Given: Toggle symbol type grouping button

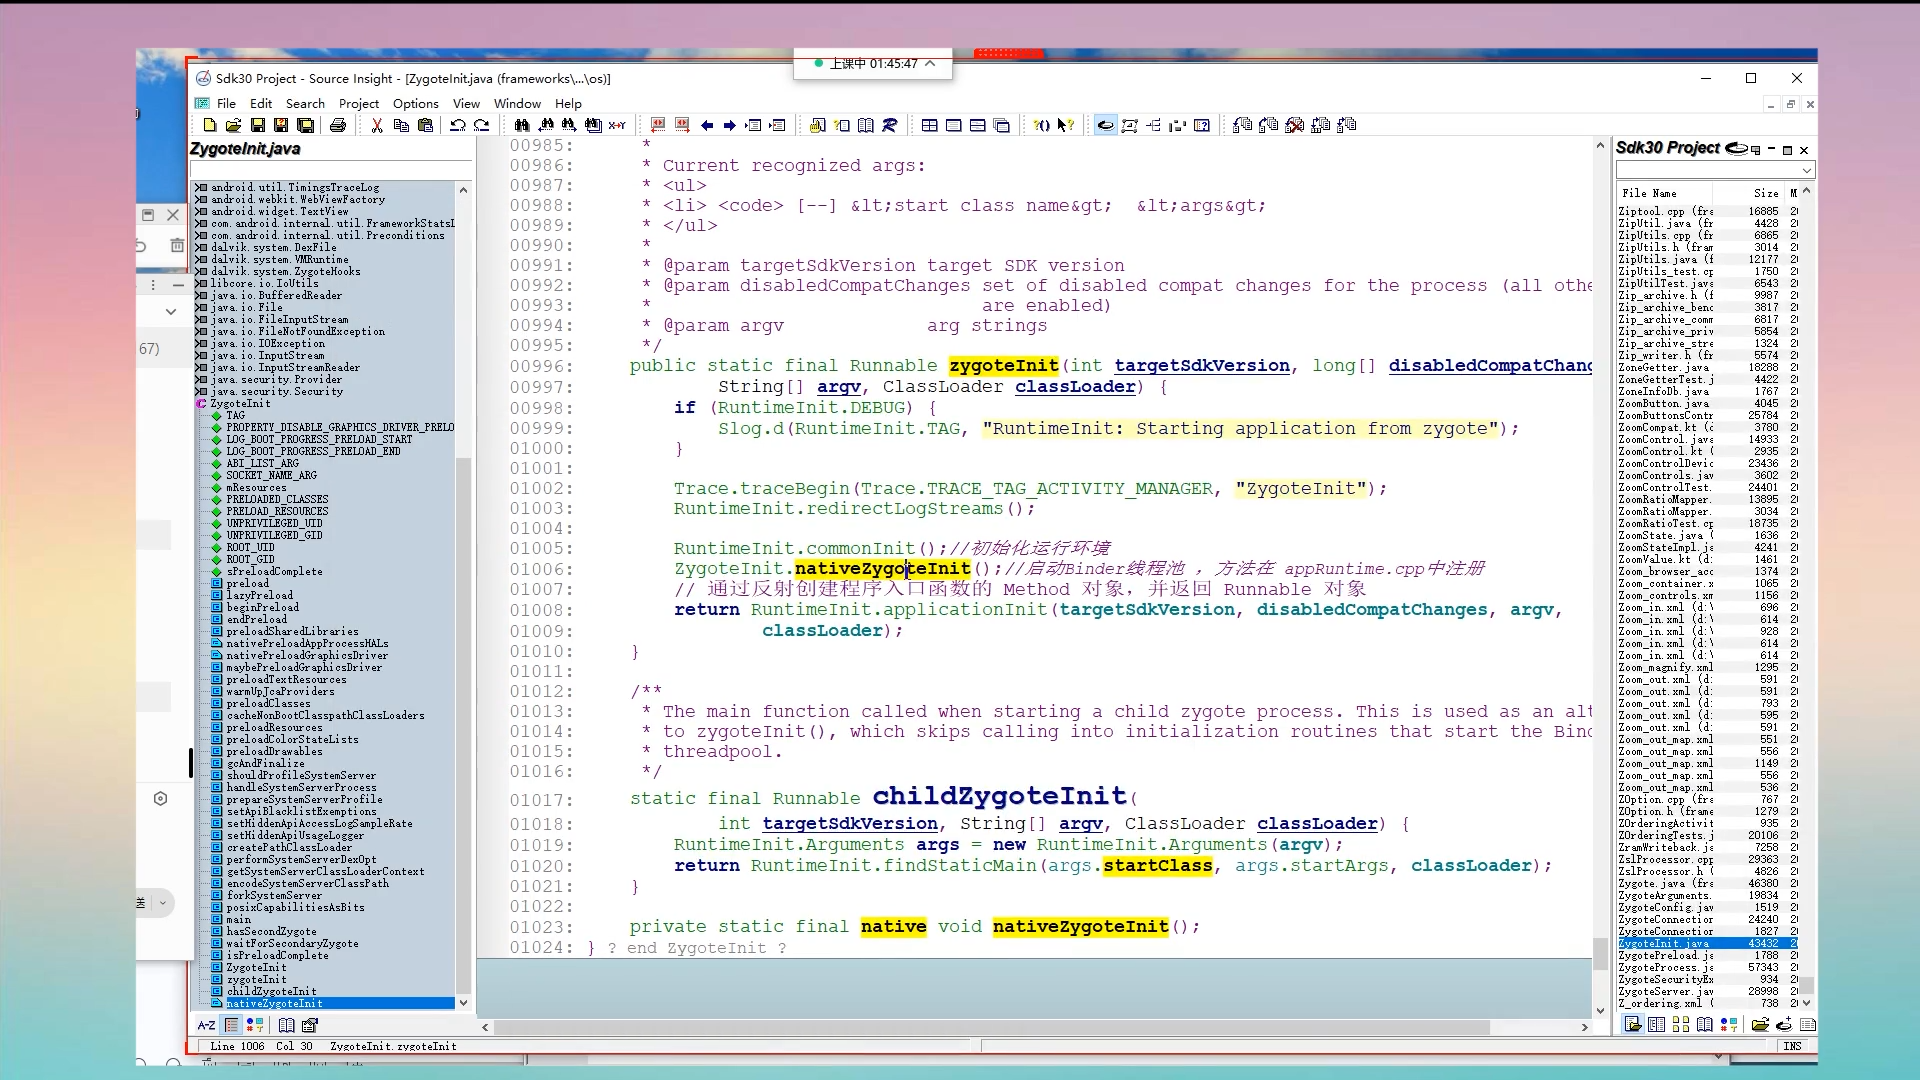Looking at the screenshot, I should (254, 1025).
